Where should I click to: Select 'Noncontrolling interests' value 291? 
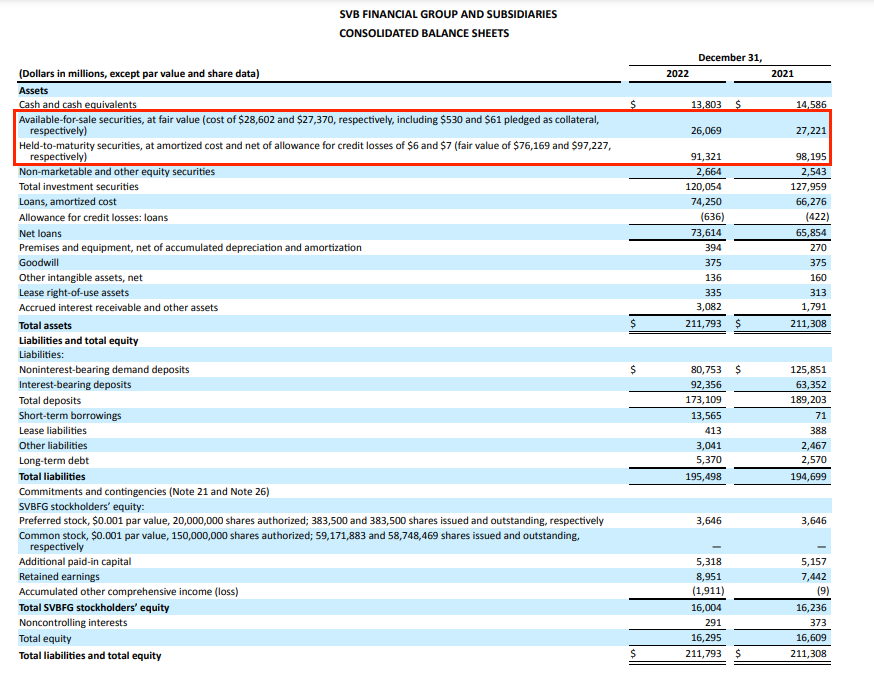coord(713,623)
